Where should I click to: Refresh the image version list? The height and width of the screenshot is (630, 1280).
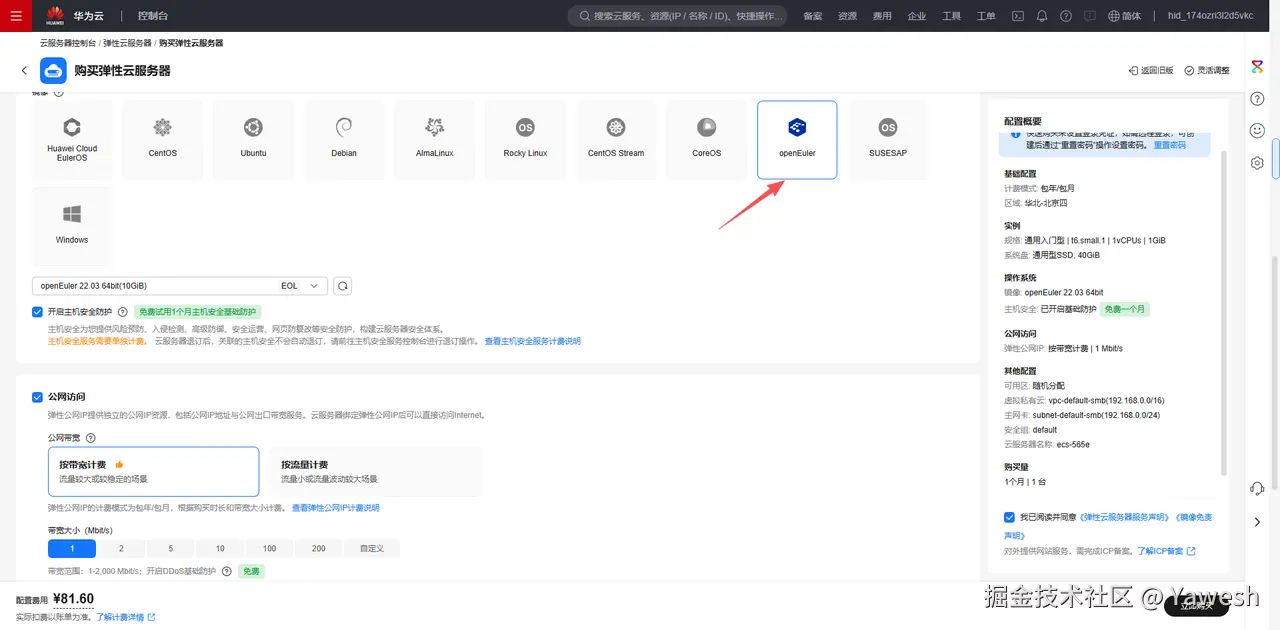coord(342,286)
